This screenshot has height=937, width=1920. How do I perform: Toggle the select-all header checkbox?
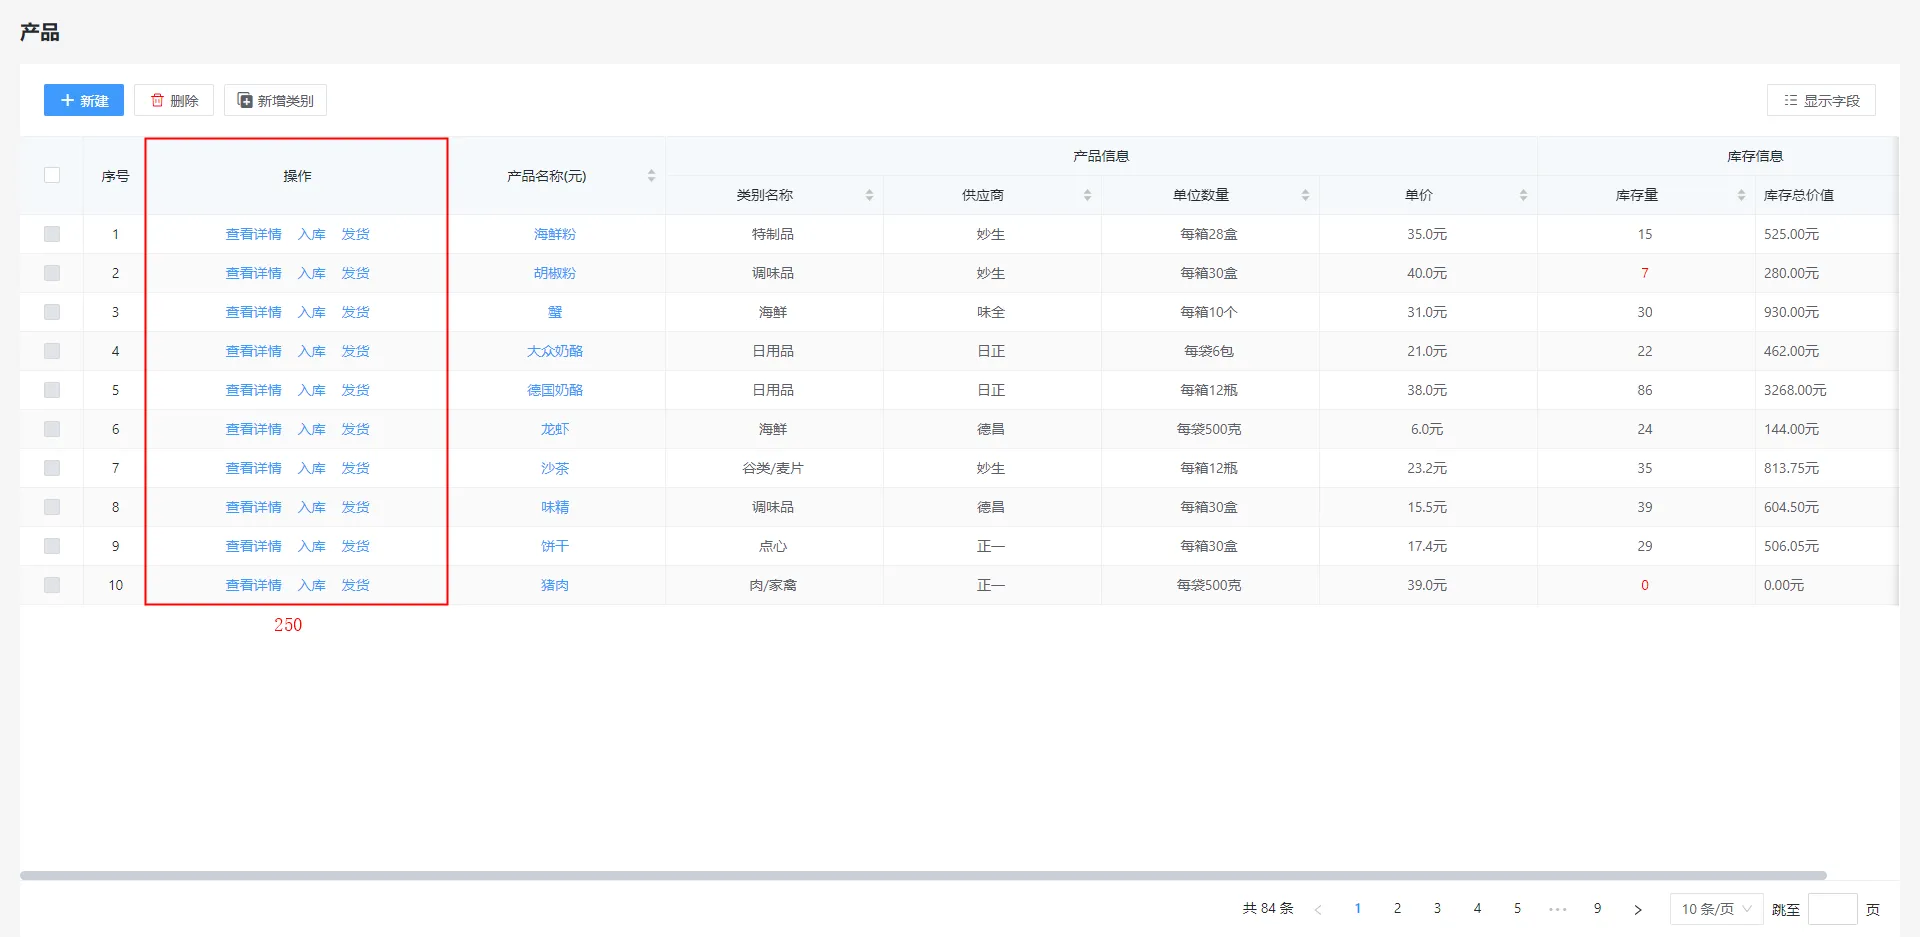click(52, 175)
